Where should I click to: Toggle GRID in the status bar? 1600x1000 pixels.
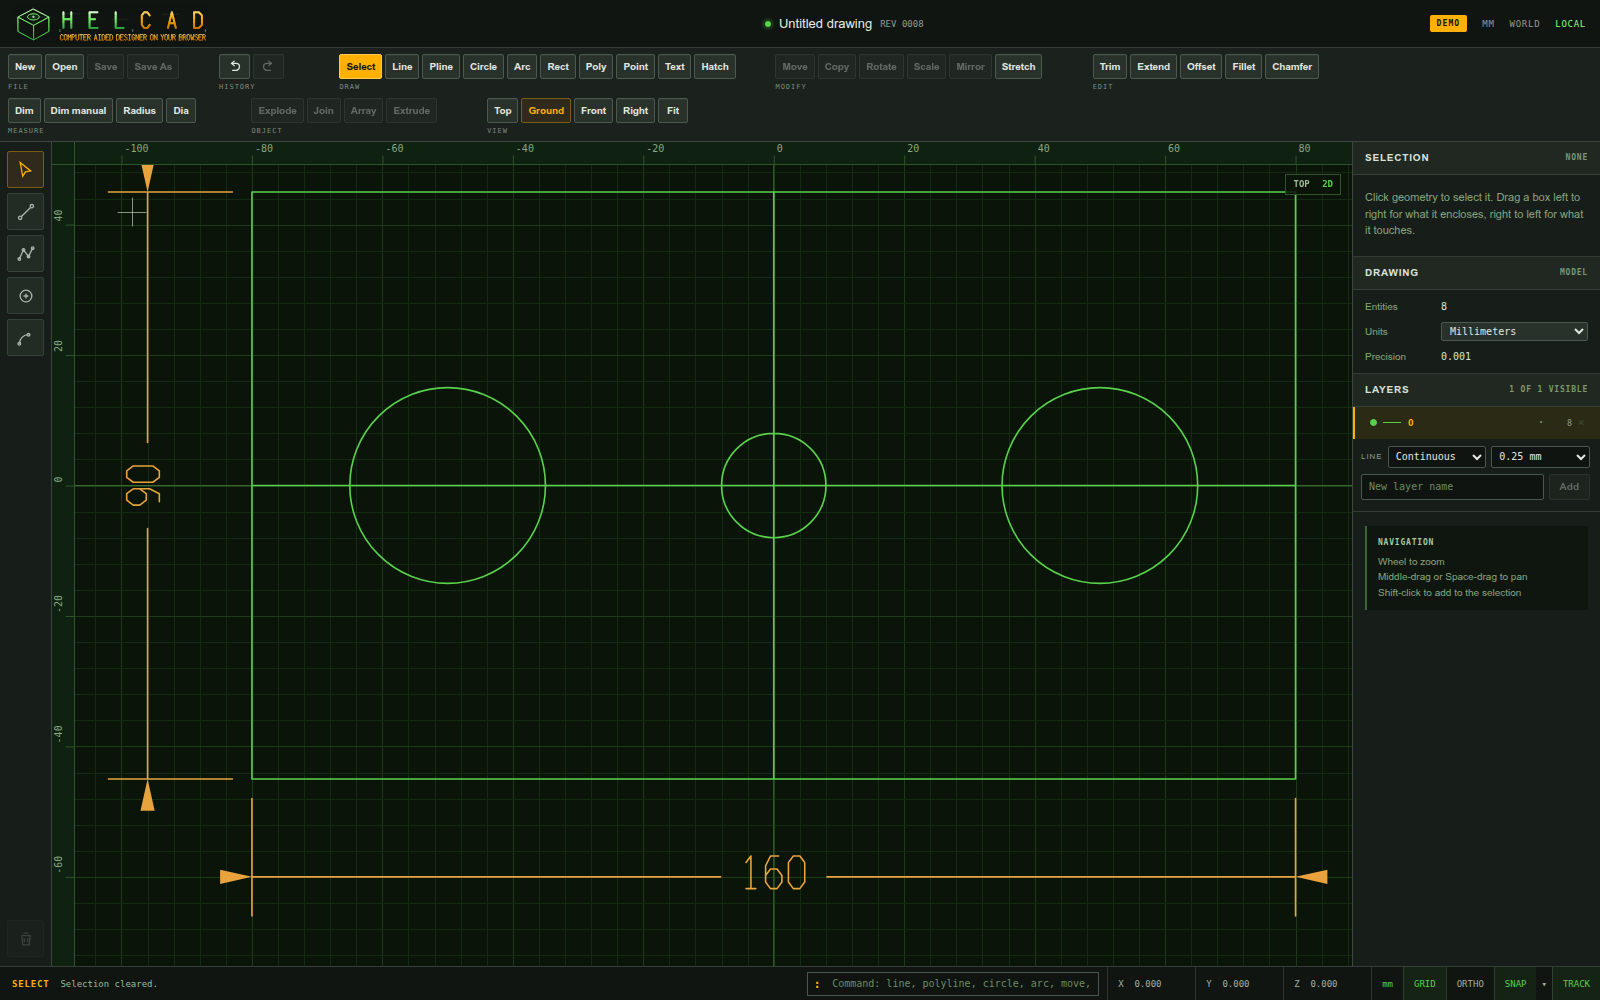point(1424,984)
